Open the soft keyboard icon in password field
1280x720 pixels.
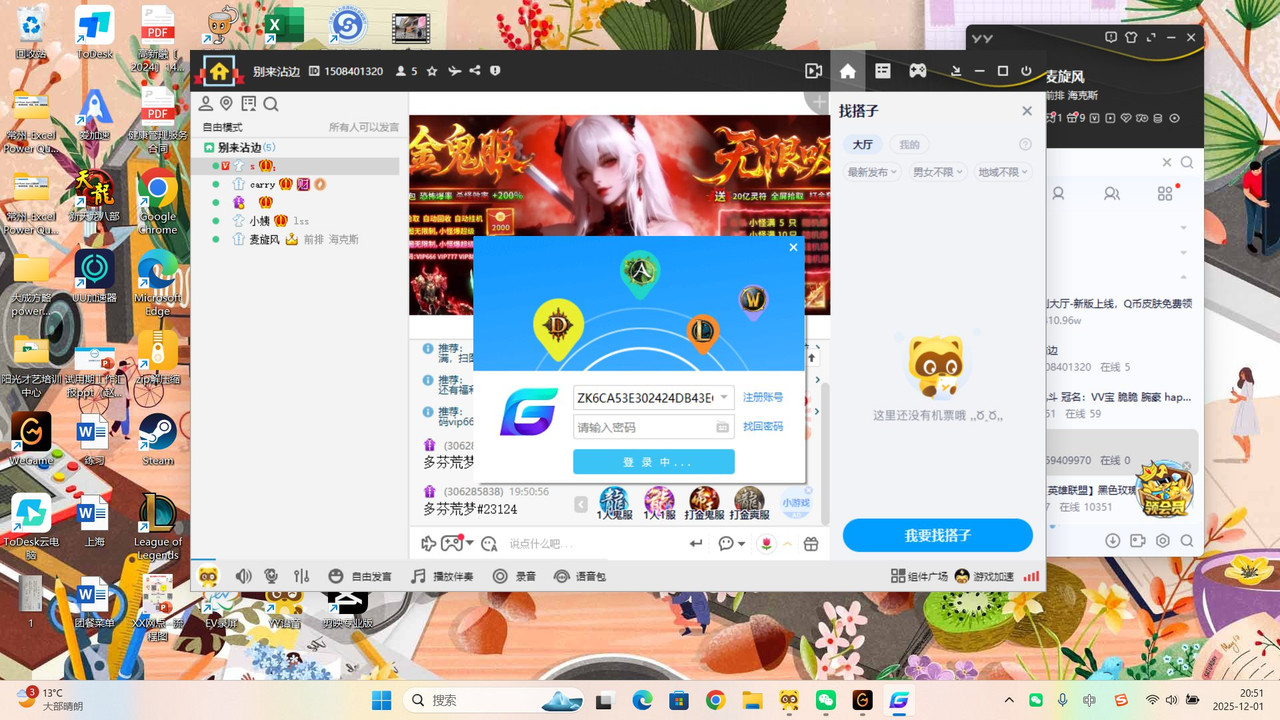pos(723,427)
